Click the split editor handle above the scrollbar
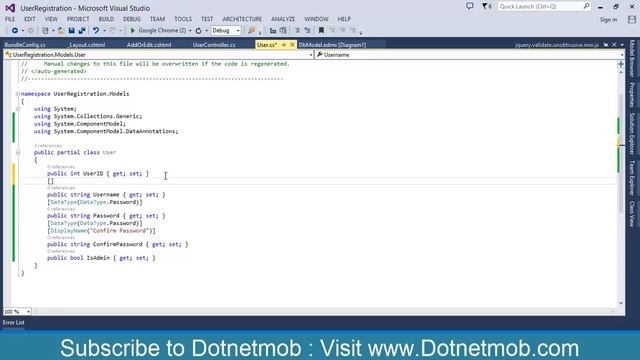This screenshot has height=360, width=640. pyautogui.click(x=621, y=64)
